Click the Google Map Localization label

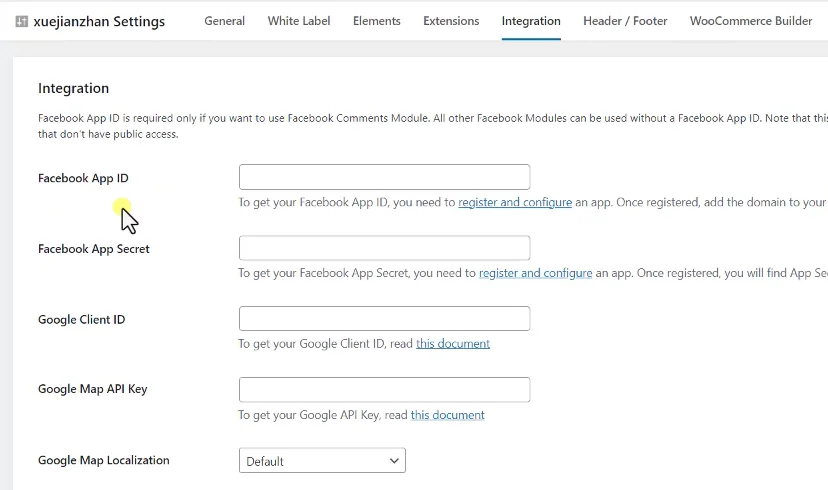coord(104,461)
